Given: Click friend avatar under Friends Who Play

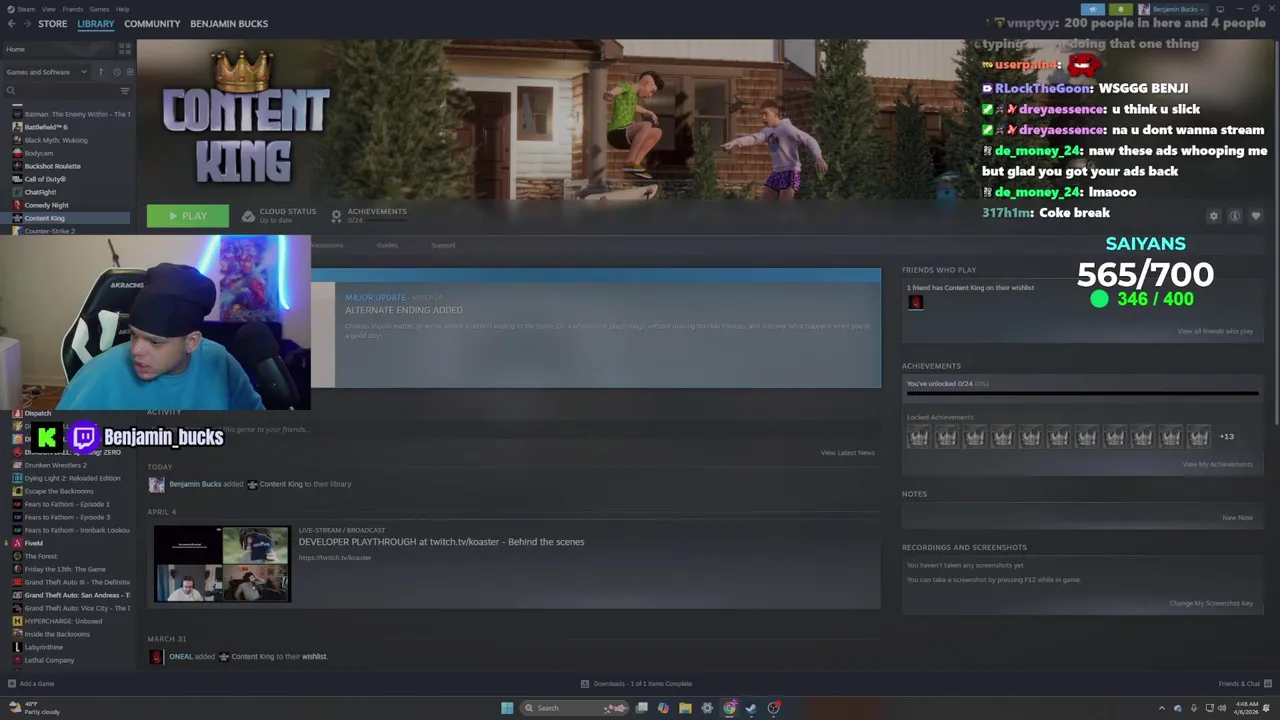Looking at the screenshot, I should [915, 303].
